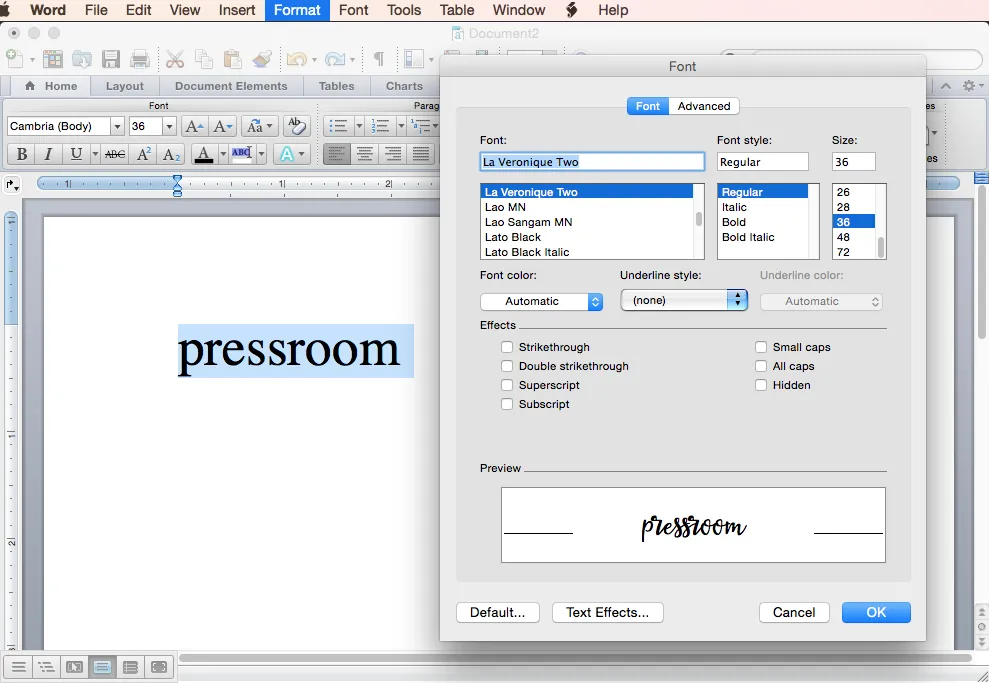Viewport: 989px width, 683px height.
Task: Open the Insert menu
Action: tap(237, 10)
